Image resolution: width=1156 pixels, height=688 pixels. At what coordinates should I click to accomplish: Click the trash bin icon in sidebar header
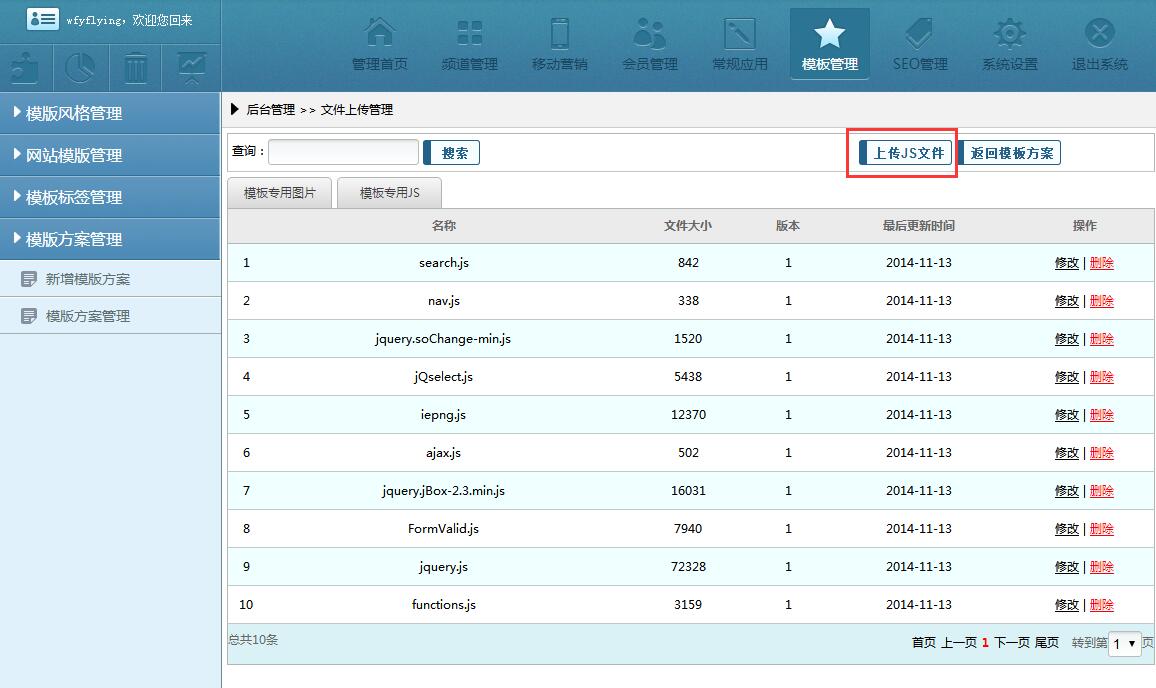[136, 68]
